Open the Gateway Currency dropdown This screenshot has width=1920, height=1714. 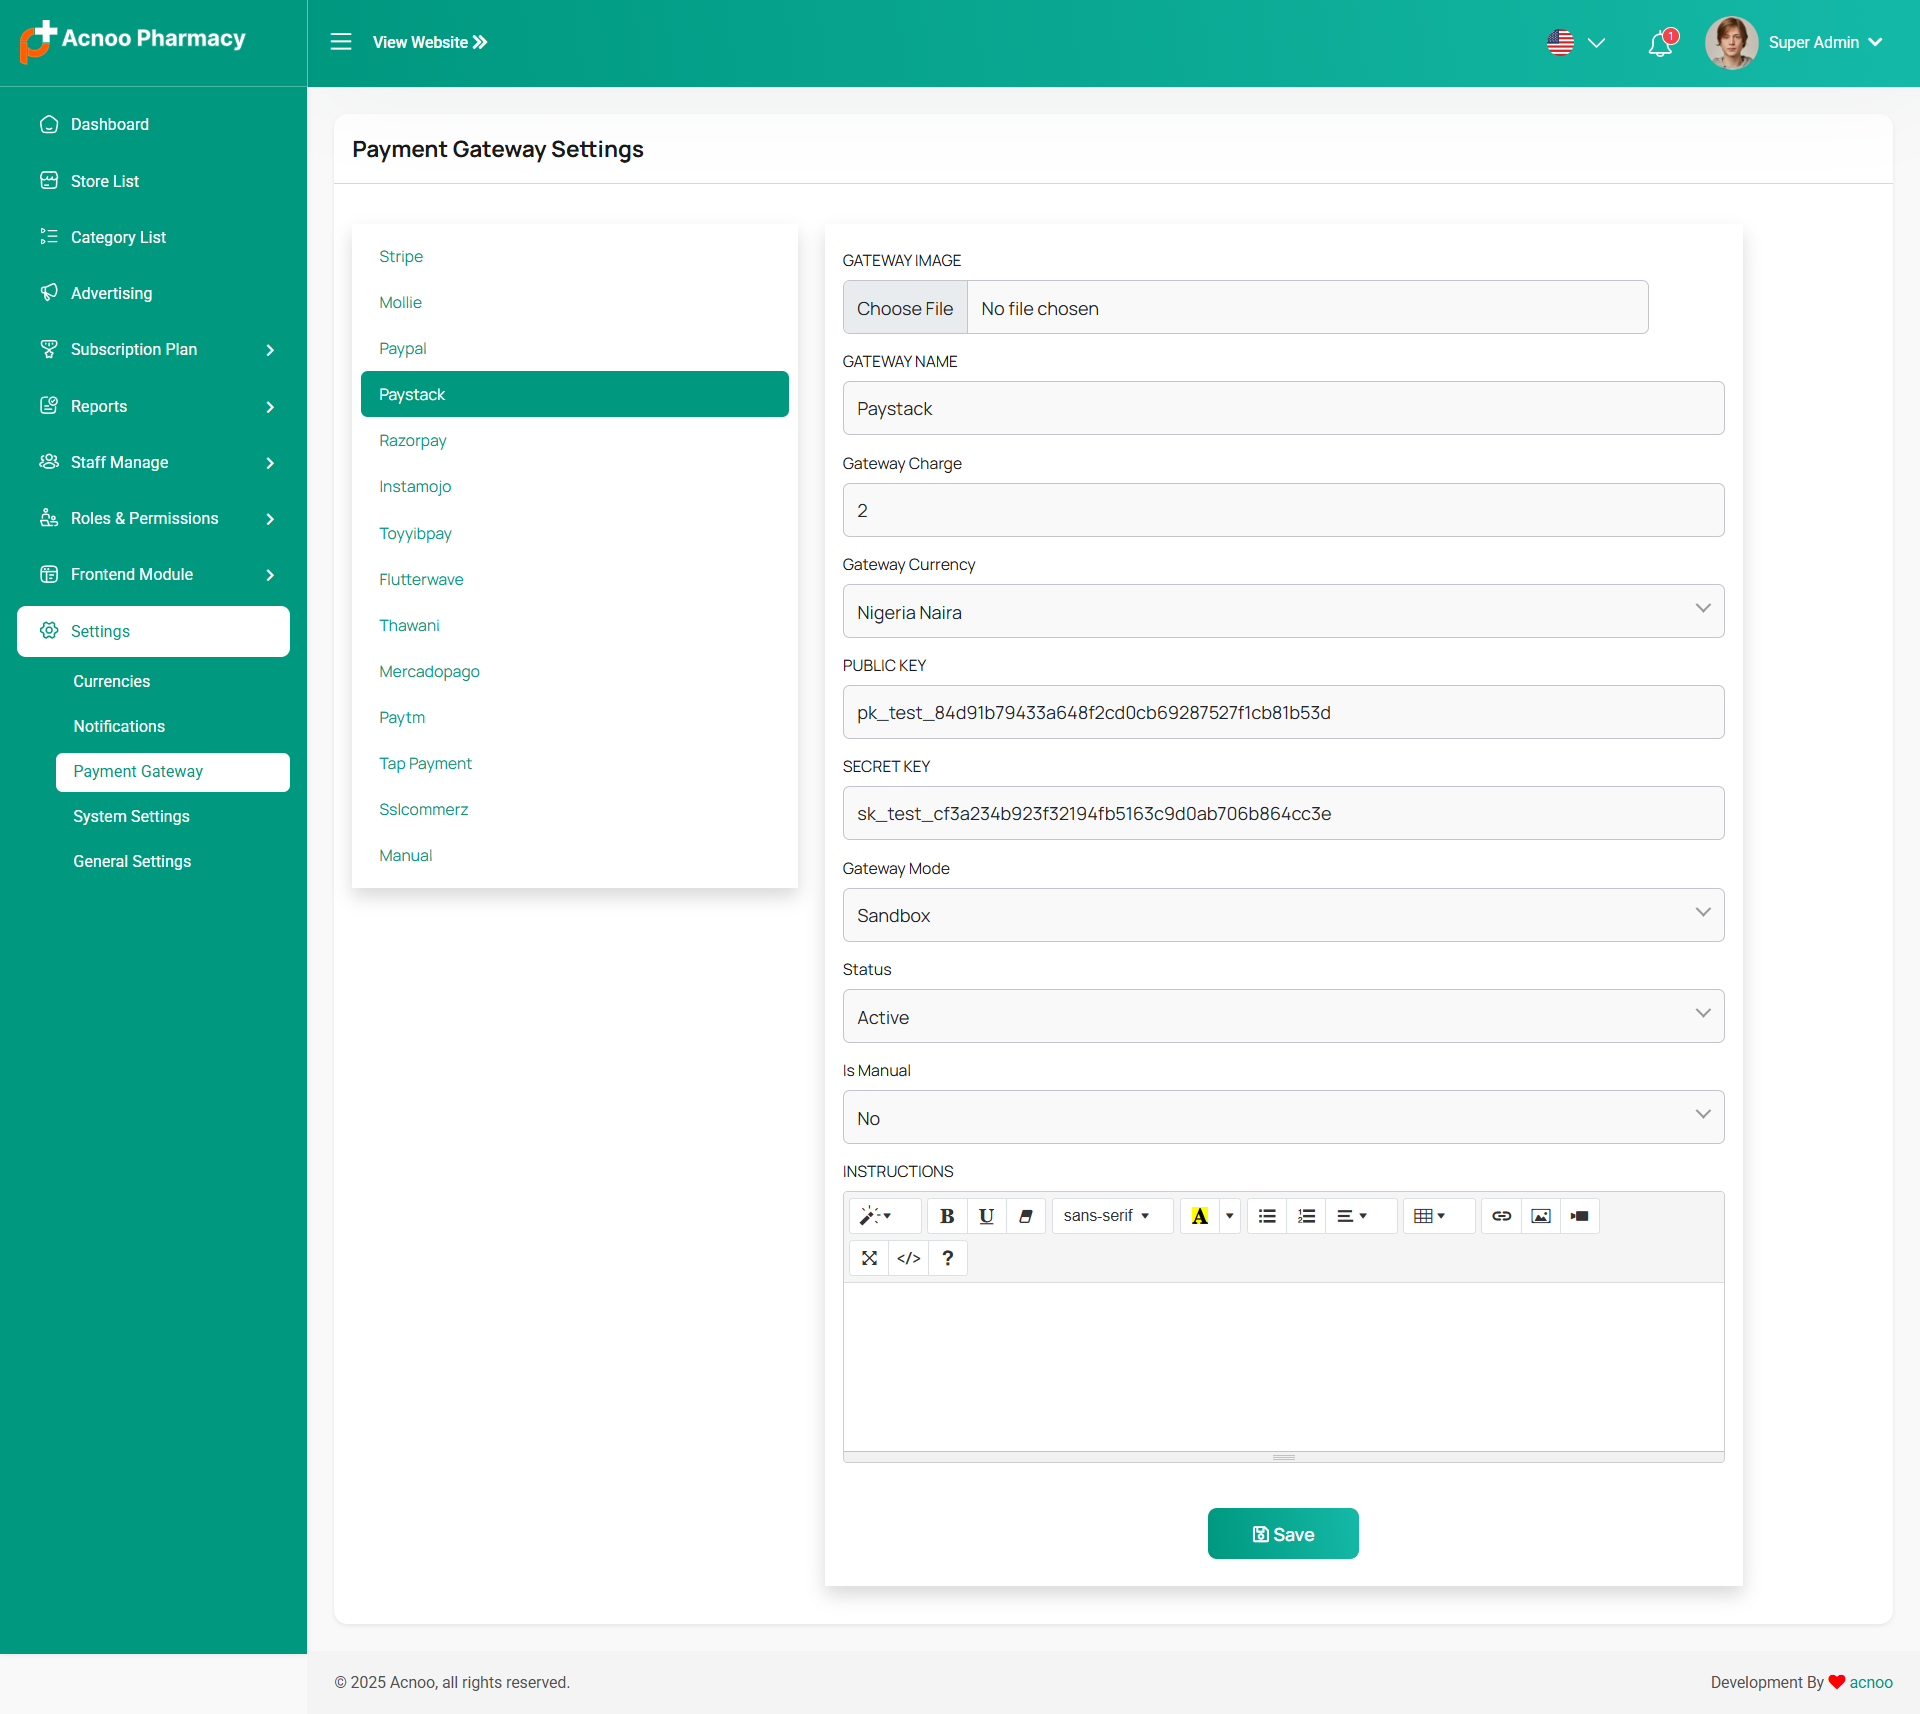click(1283, 612)
